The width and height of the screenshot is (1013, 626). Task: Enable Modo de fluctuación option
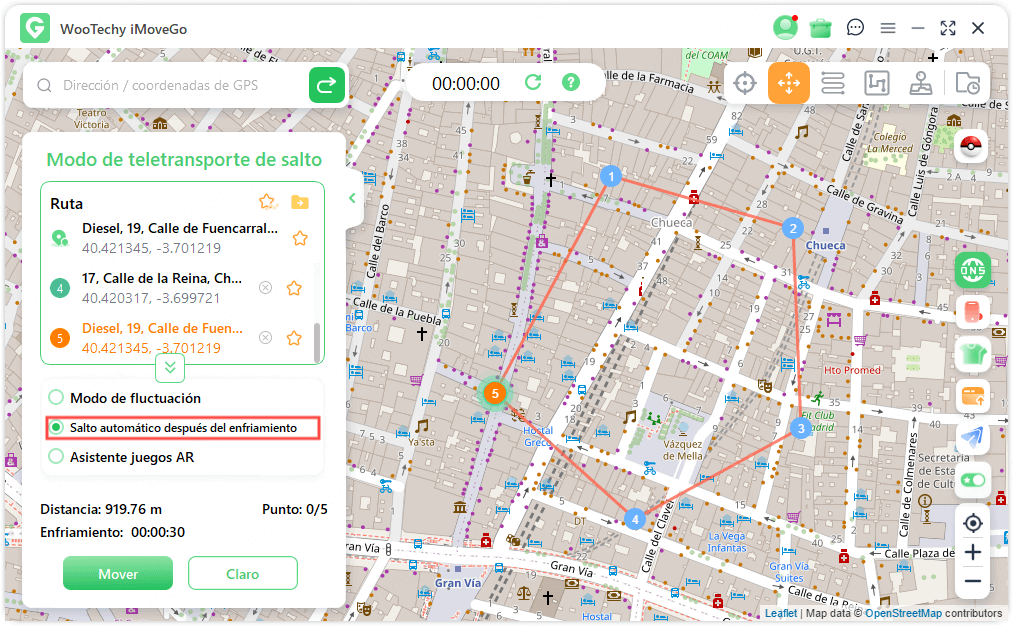tap(57, 398)
